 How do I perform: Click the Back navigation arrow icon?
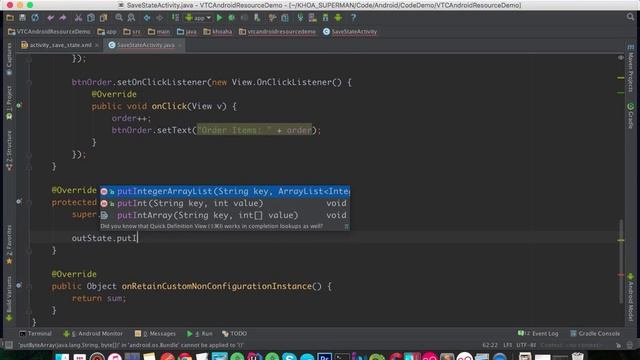click(x=147, y=18)
